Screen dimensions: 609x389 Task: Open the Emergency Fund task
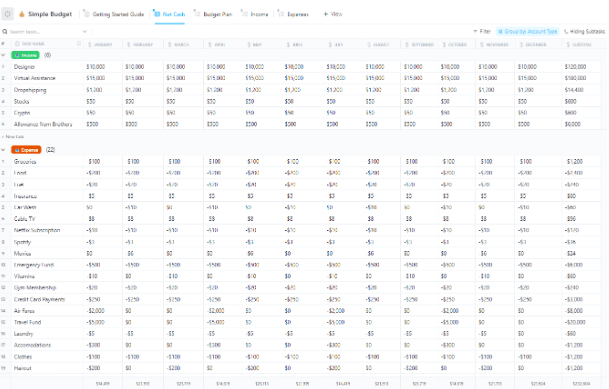[34, 265]
